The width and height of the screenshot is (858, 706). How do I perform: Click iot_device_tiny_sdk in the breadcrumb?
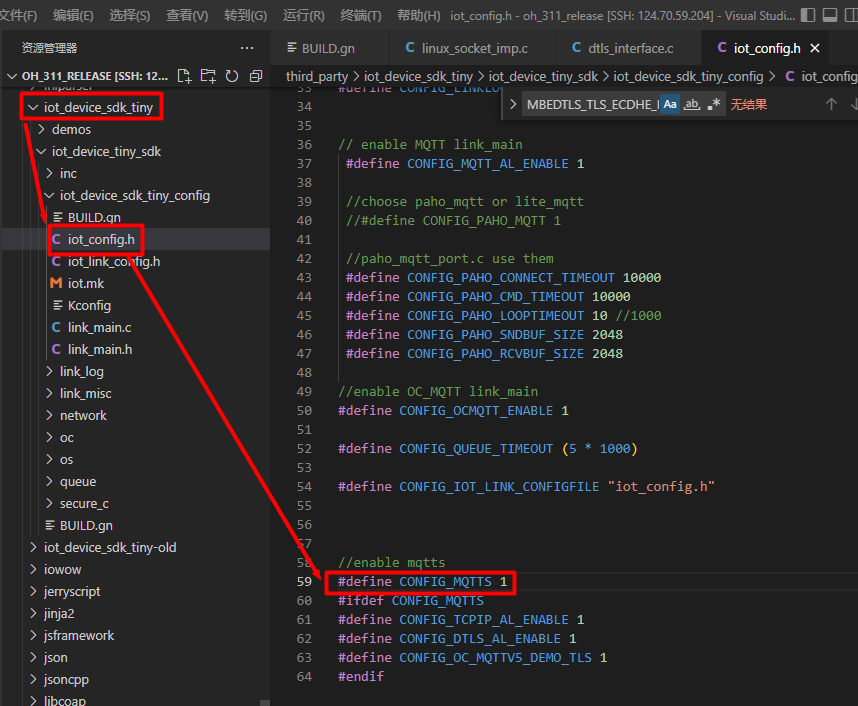click(543, 76)
